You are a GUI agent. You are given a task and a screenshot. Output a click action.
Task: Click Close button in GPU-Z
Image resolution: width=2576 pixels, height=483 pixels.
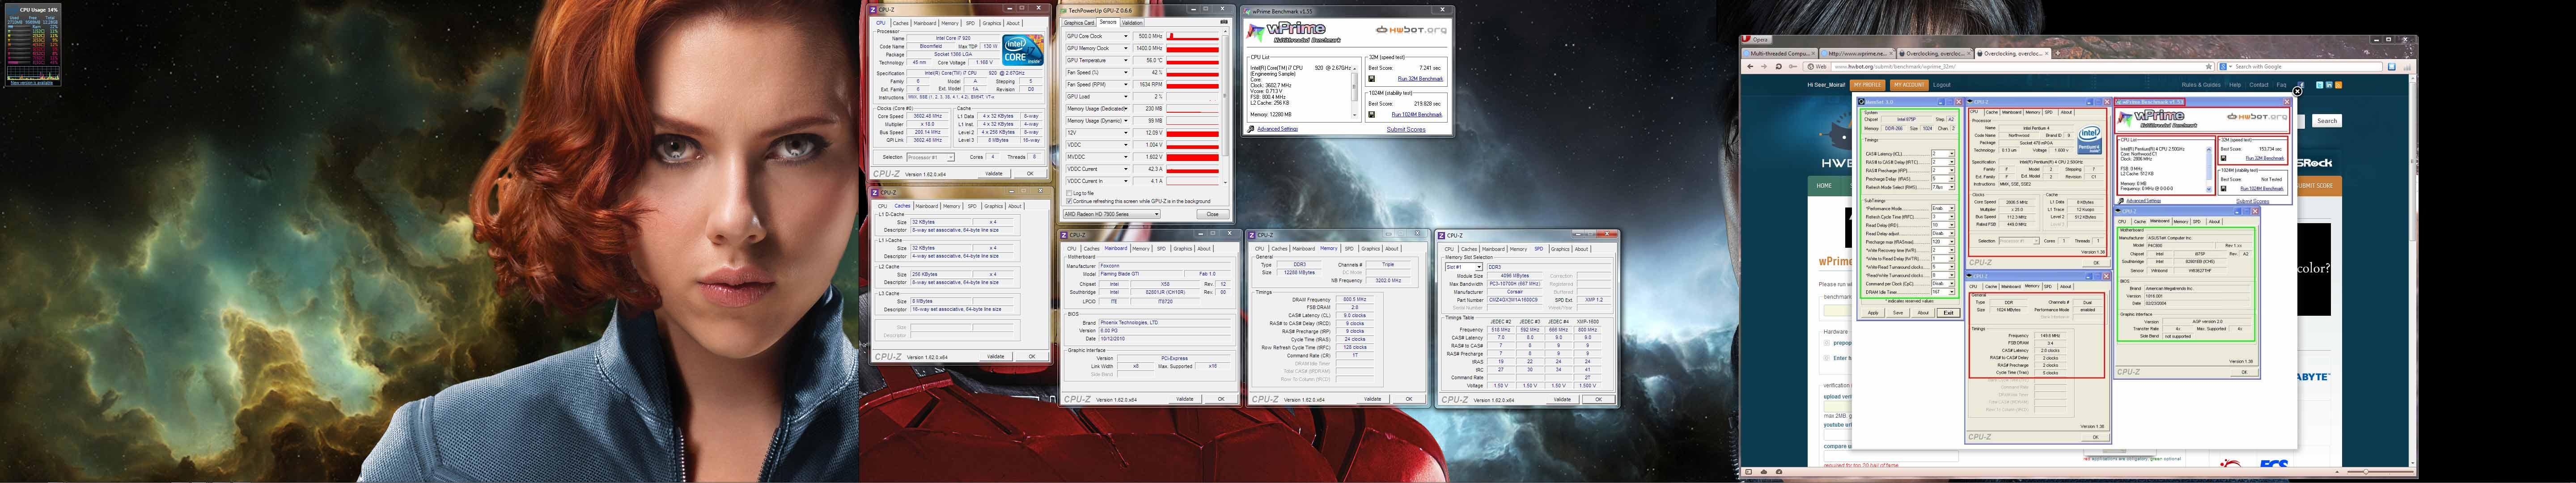[1213, 214]
